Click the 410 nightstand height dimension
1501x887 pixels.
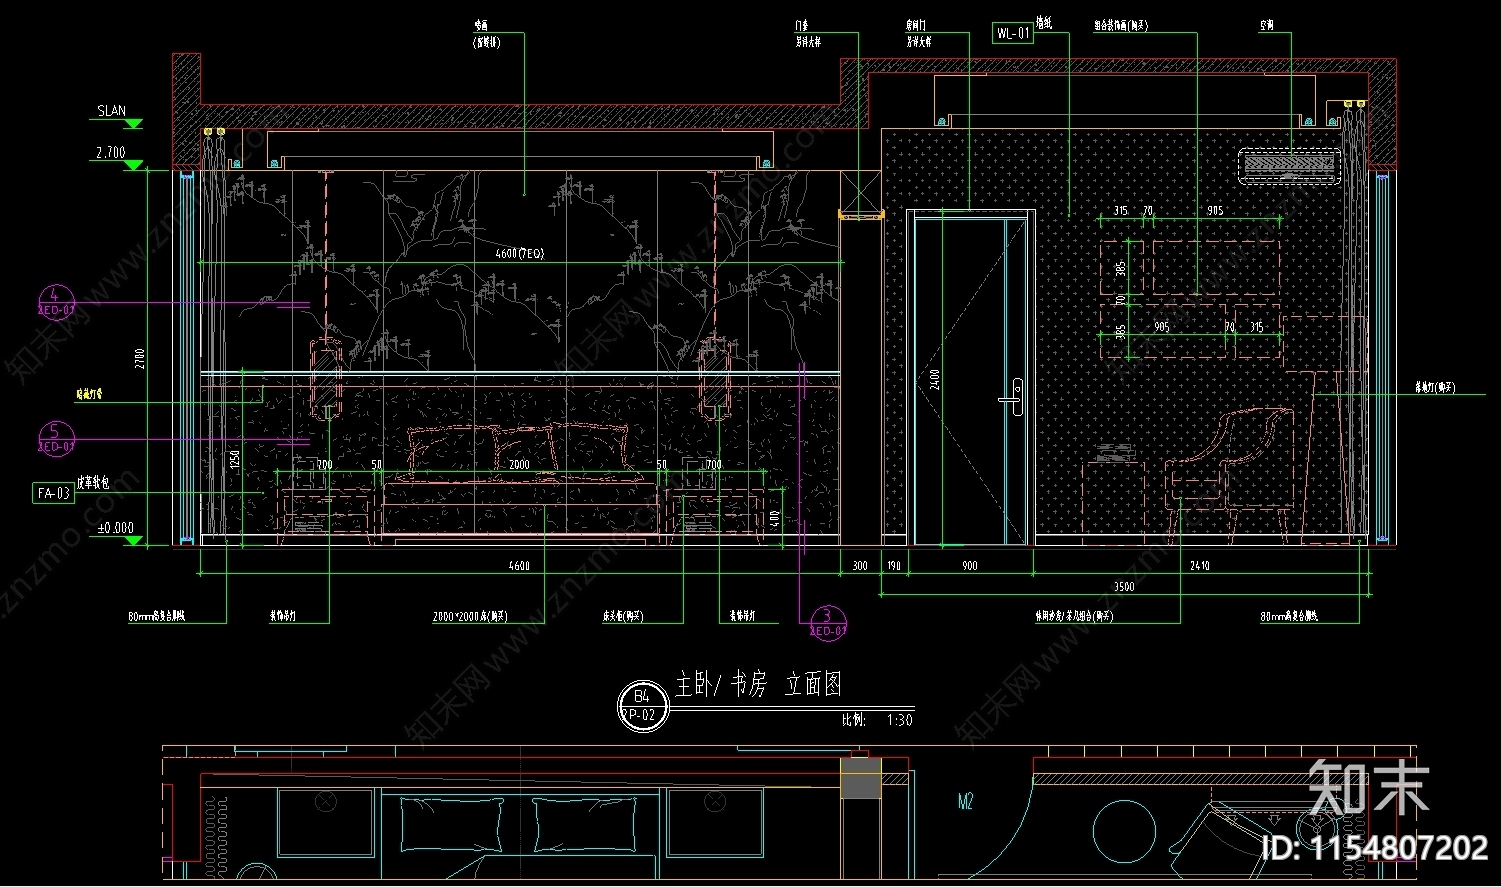(x=775, y=520)
